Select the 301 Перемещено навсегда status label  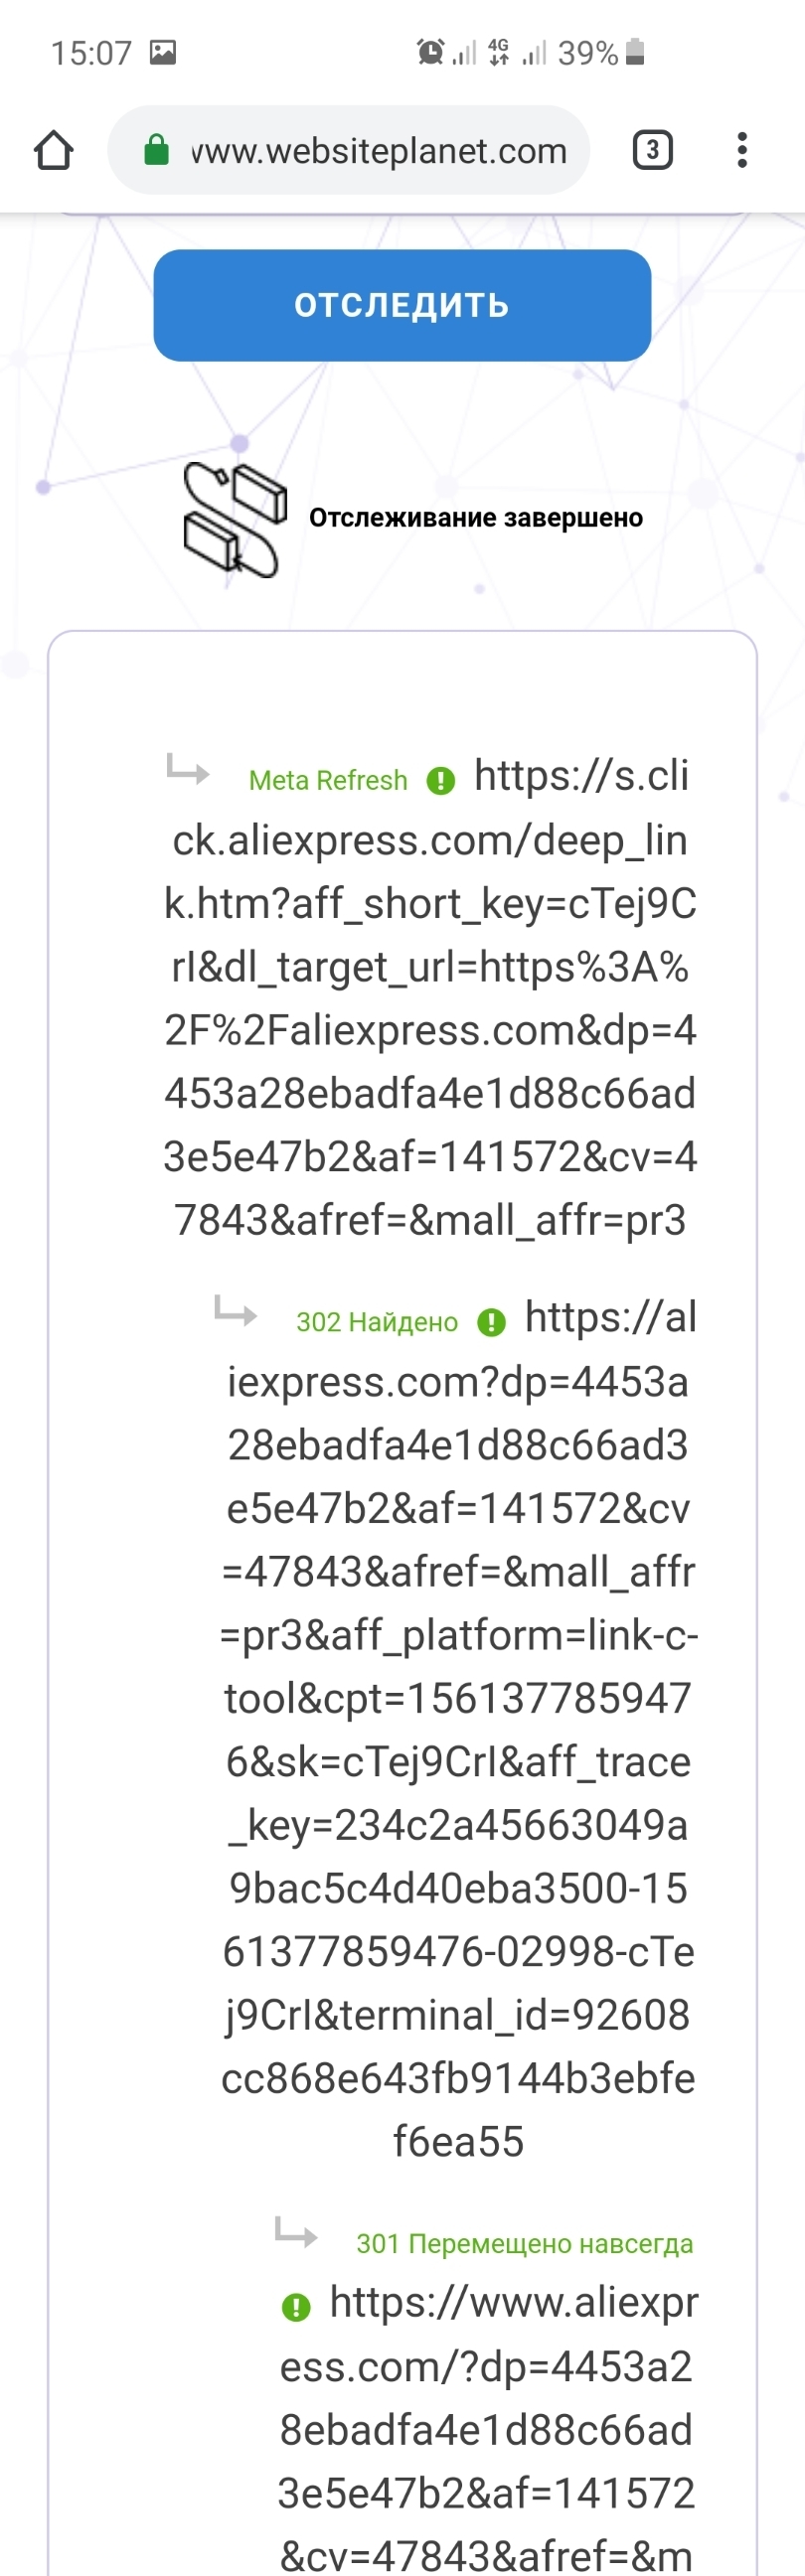click(524, 2244)
